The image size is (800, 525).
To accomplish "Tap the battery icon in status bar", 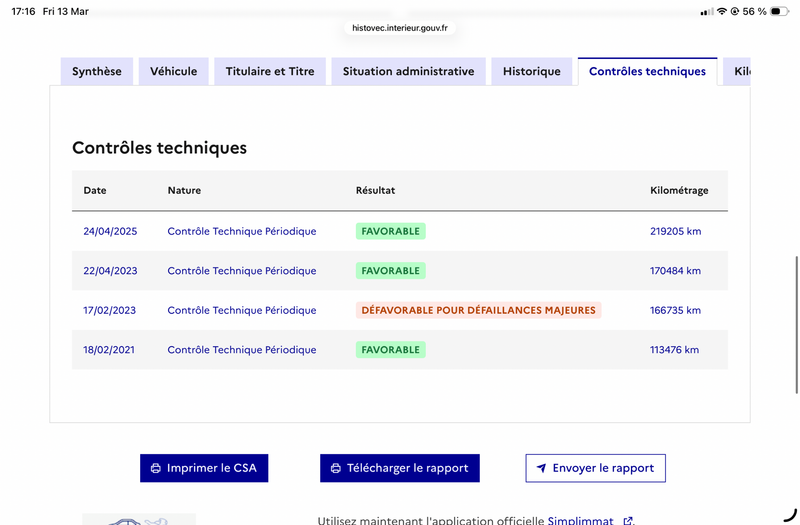I will pos(780,11).
